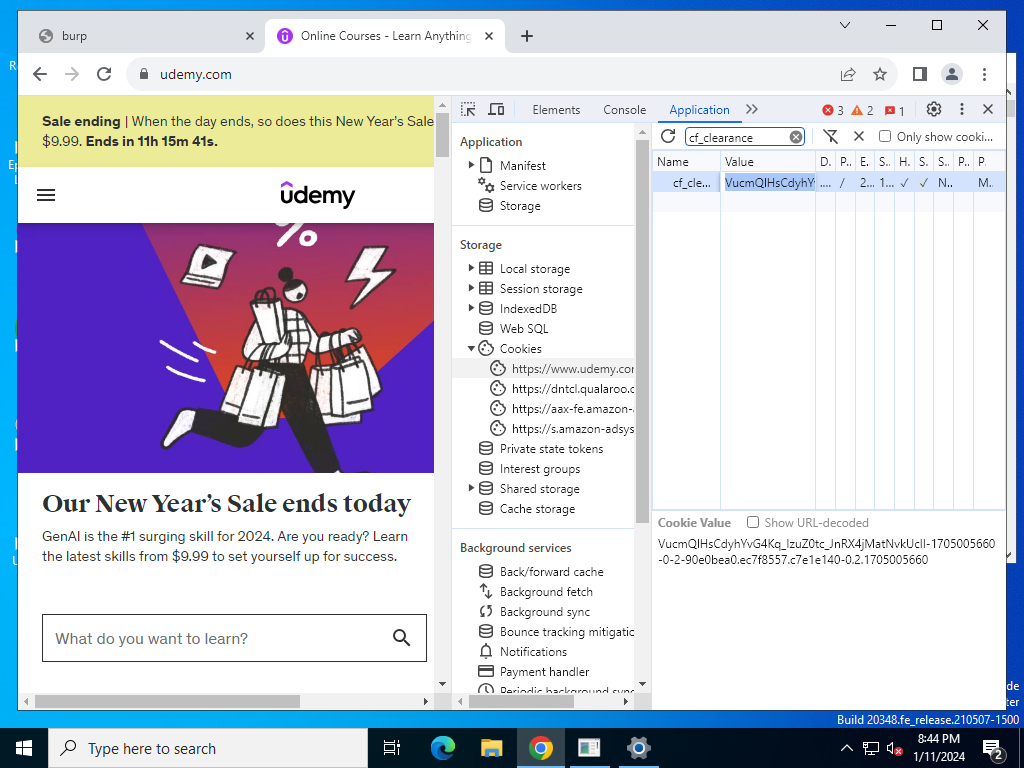Enable Only show cookies with an issue
The width and height of the screenshot is (1024, 768).
click(885, 136)
